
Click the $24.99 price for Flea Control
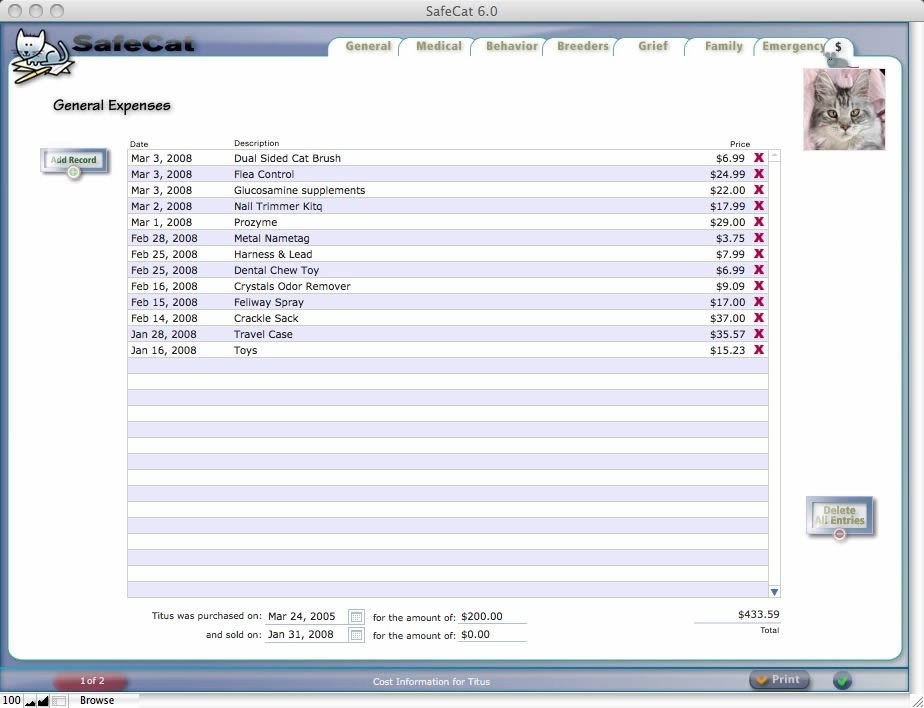(x=727, y=174)
